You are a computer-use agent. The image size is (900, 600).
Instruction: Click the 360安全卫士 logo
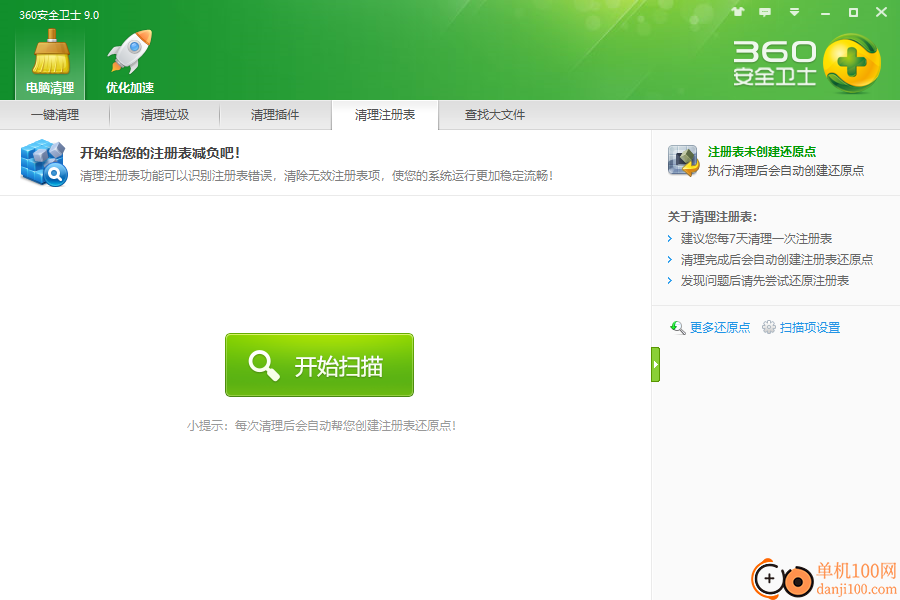click(x=806, y=63)
